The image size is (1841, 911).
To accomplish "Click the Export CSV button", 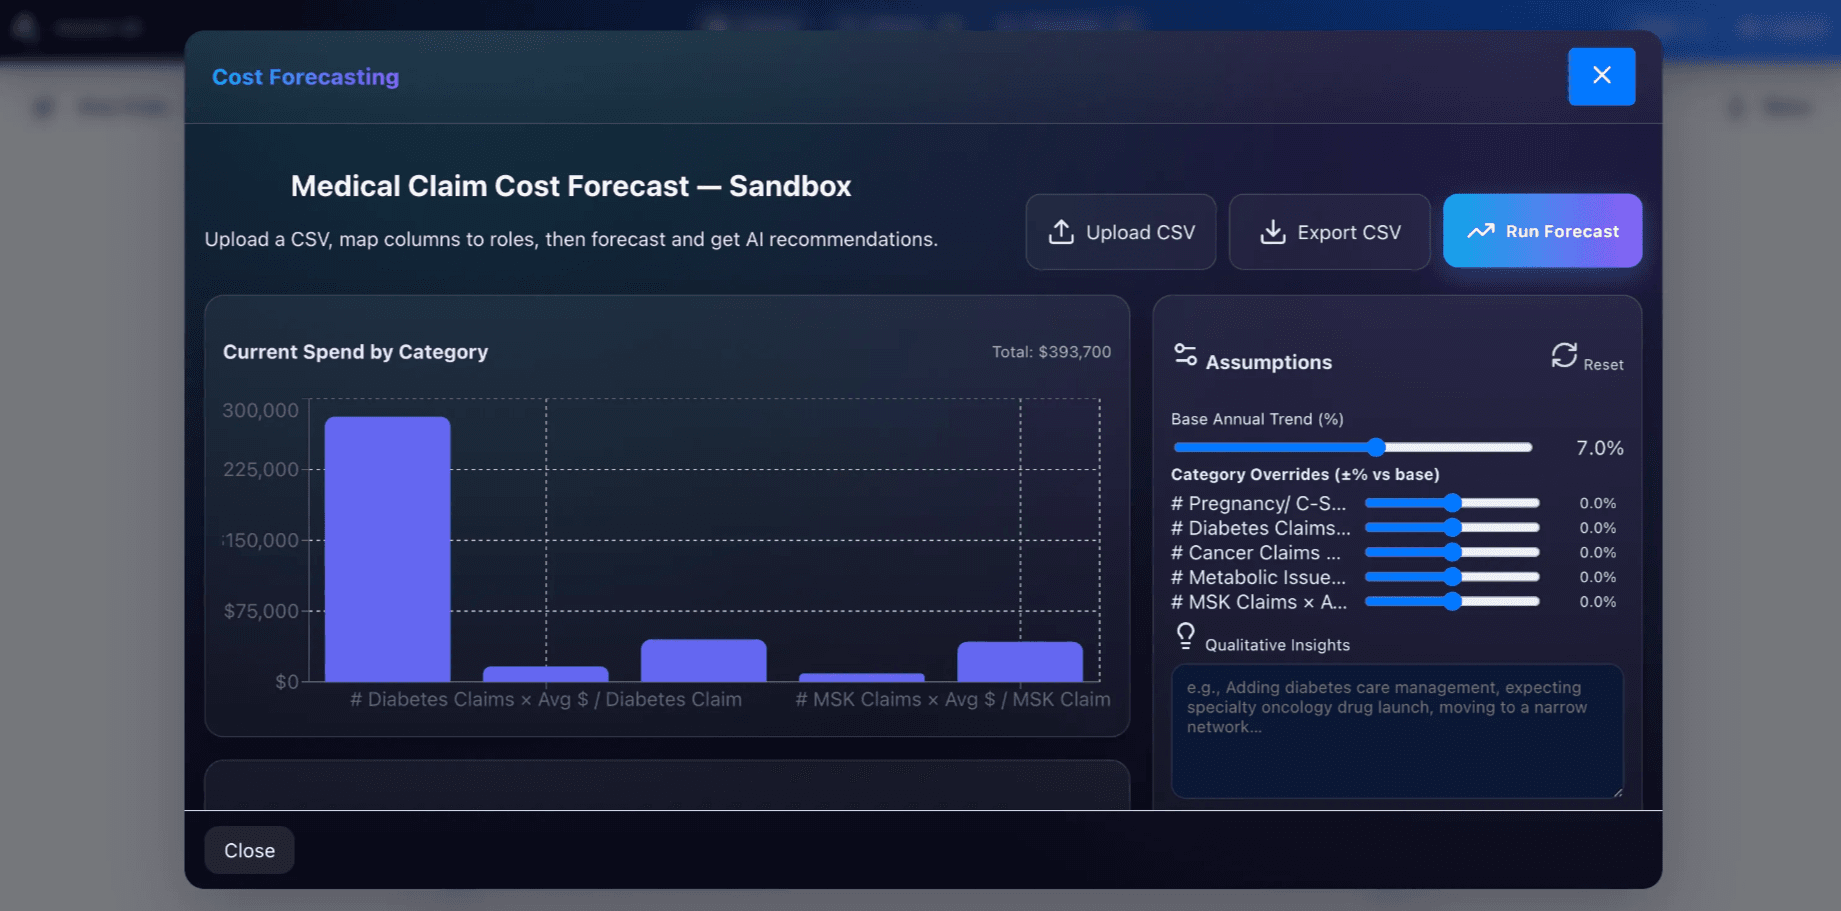I will coord(1329,232).
